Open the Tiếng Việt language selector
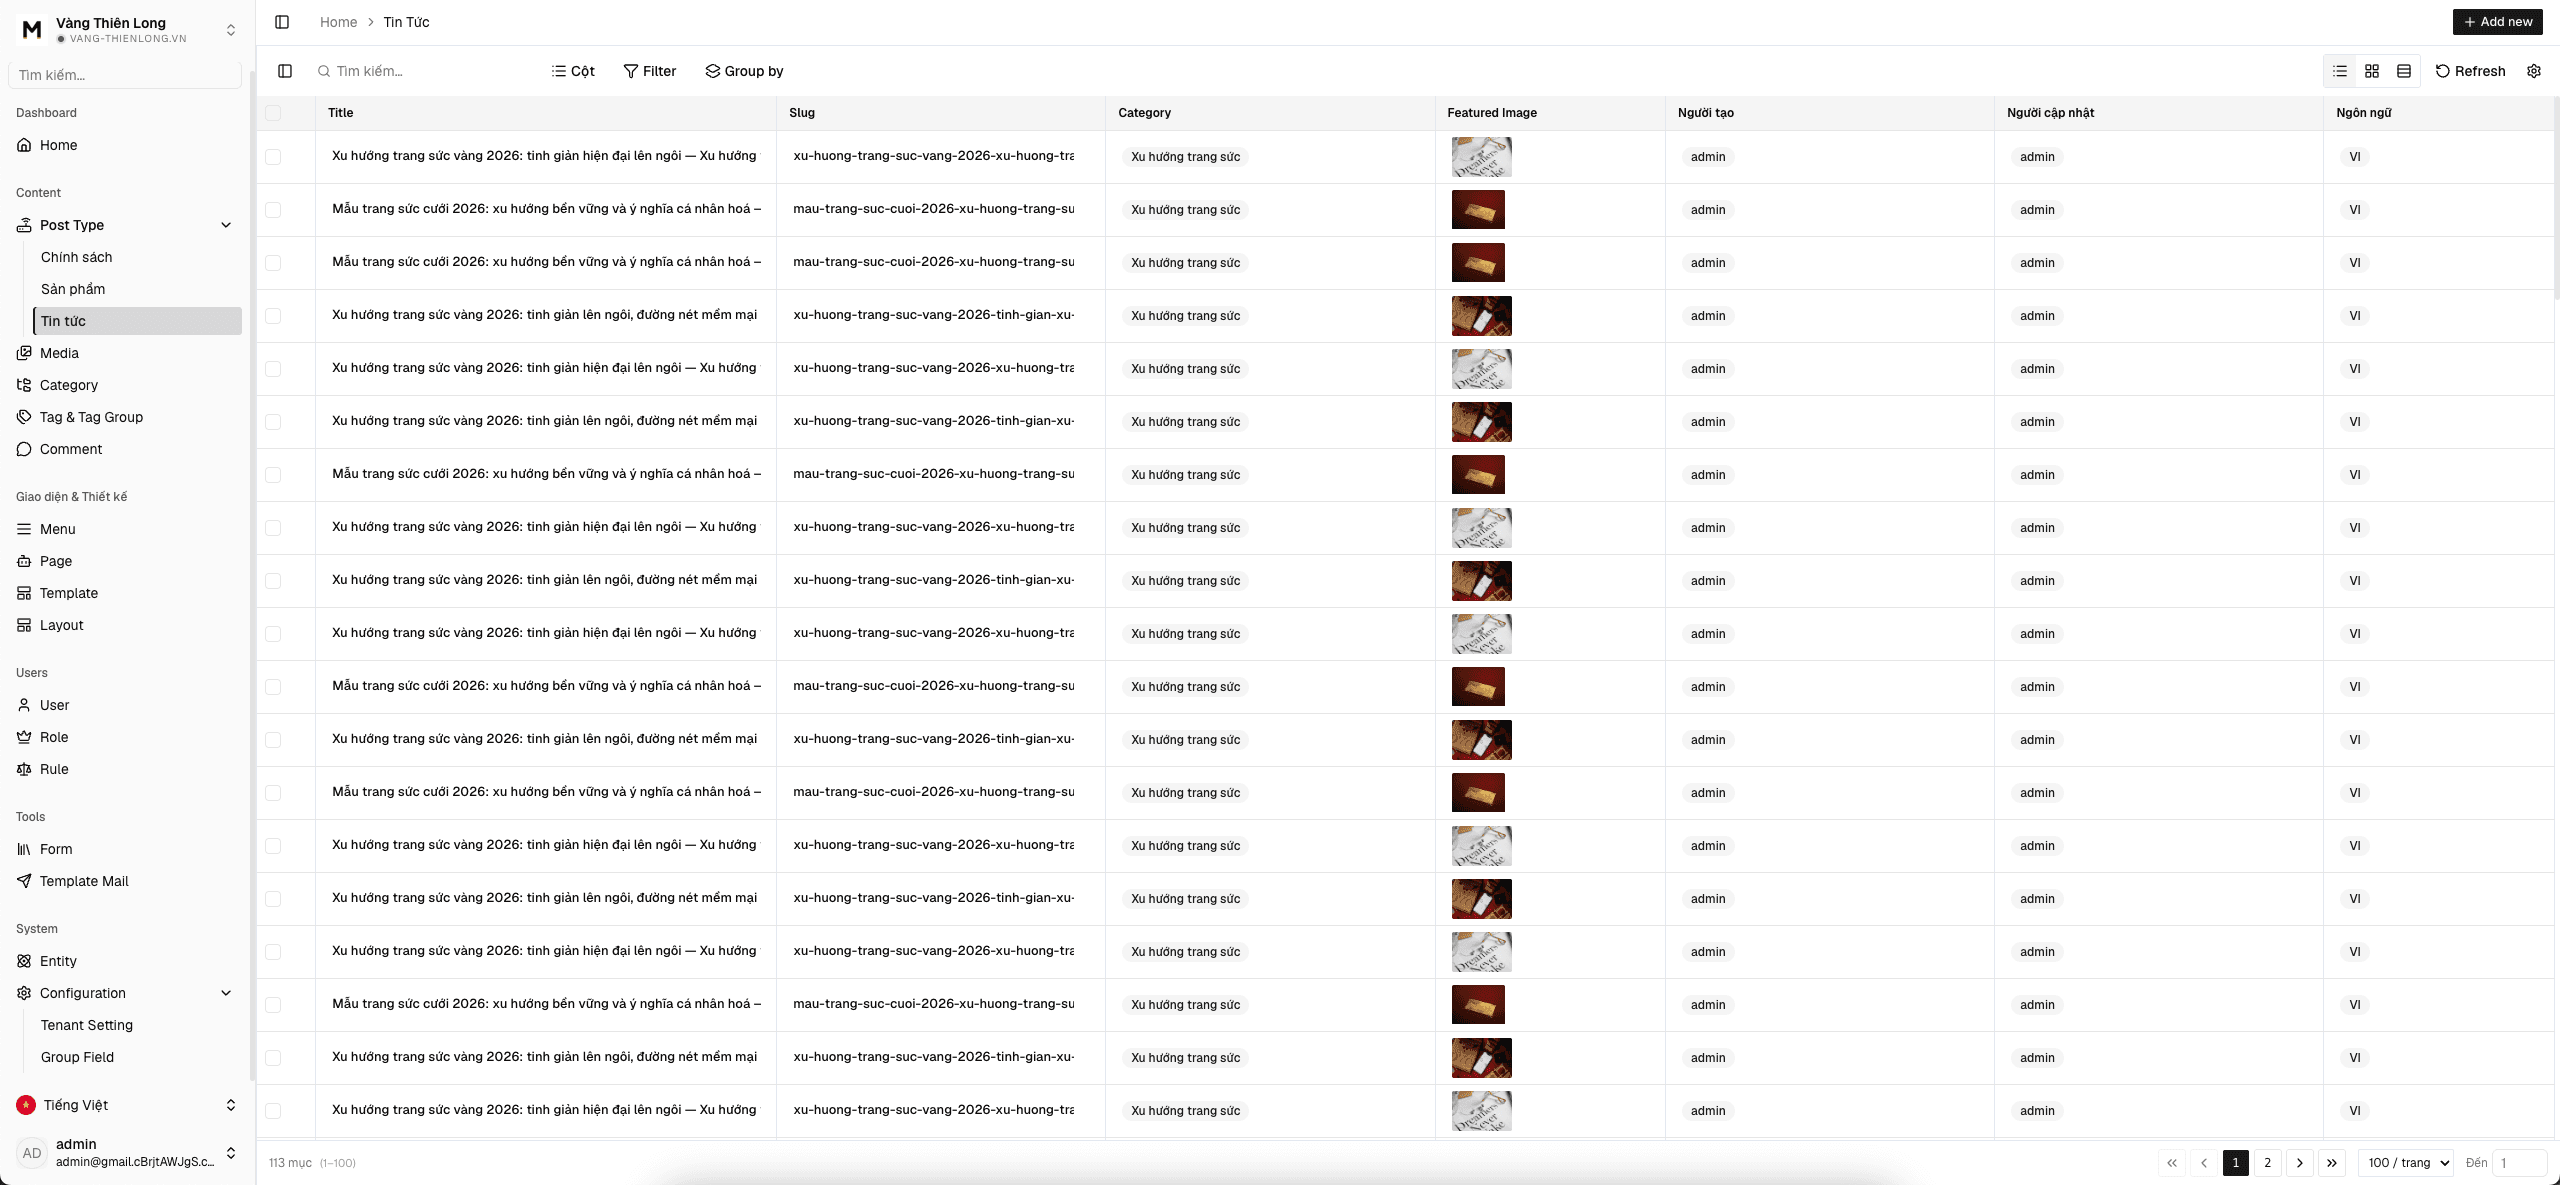This screenshot has width=2560, height=1185. 128,1105
